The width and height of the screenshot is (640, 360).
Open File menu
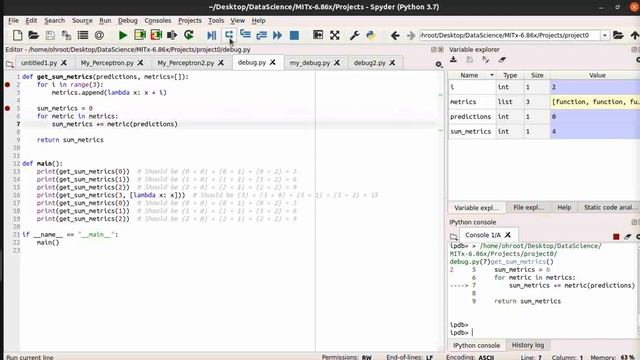(x=13, y=20)
